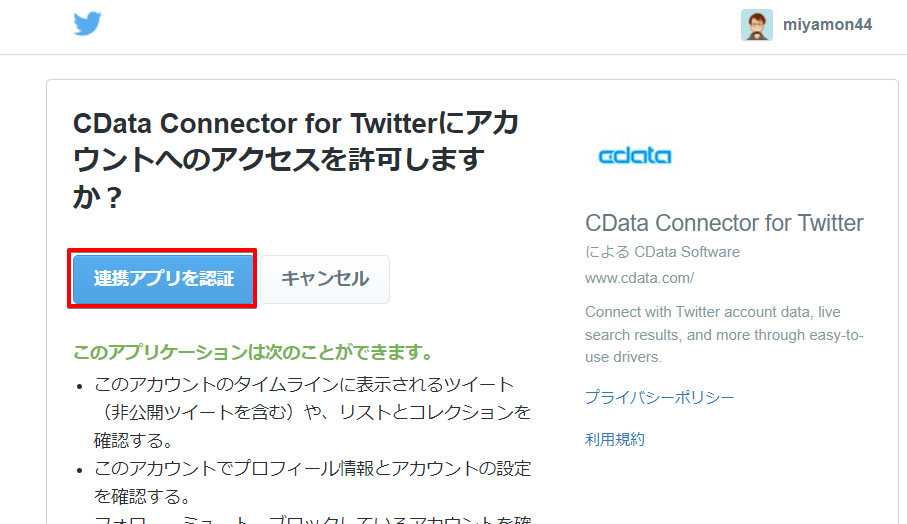Image resolution: width=907 pixels, height=524 pixels.
Task: Open the miyamon44 profile avatar
Action: [757, 25]
